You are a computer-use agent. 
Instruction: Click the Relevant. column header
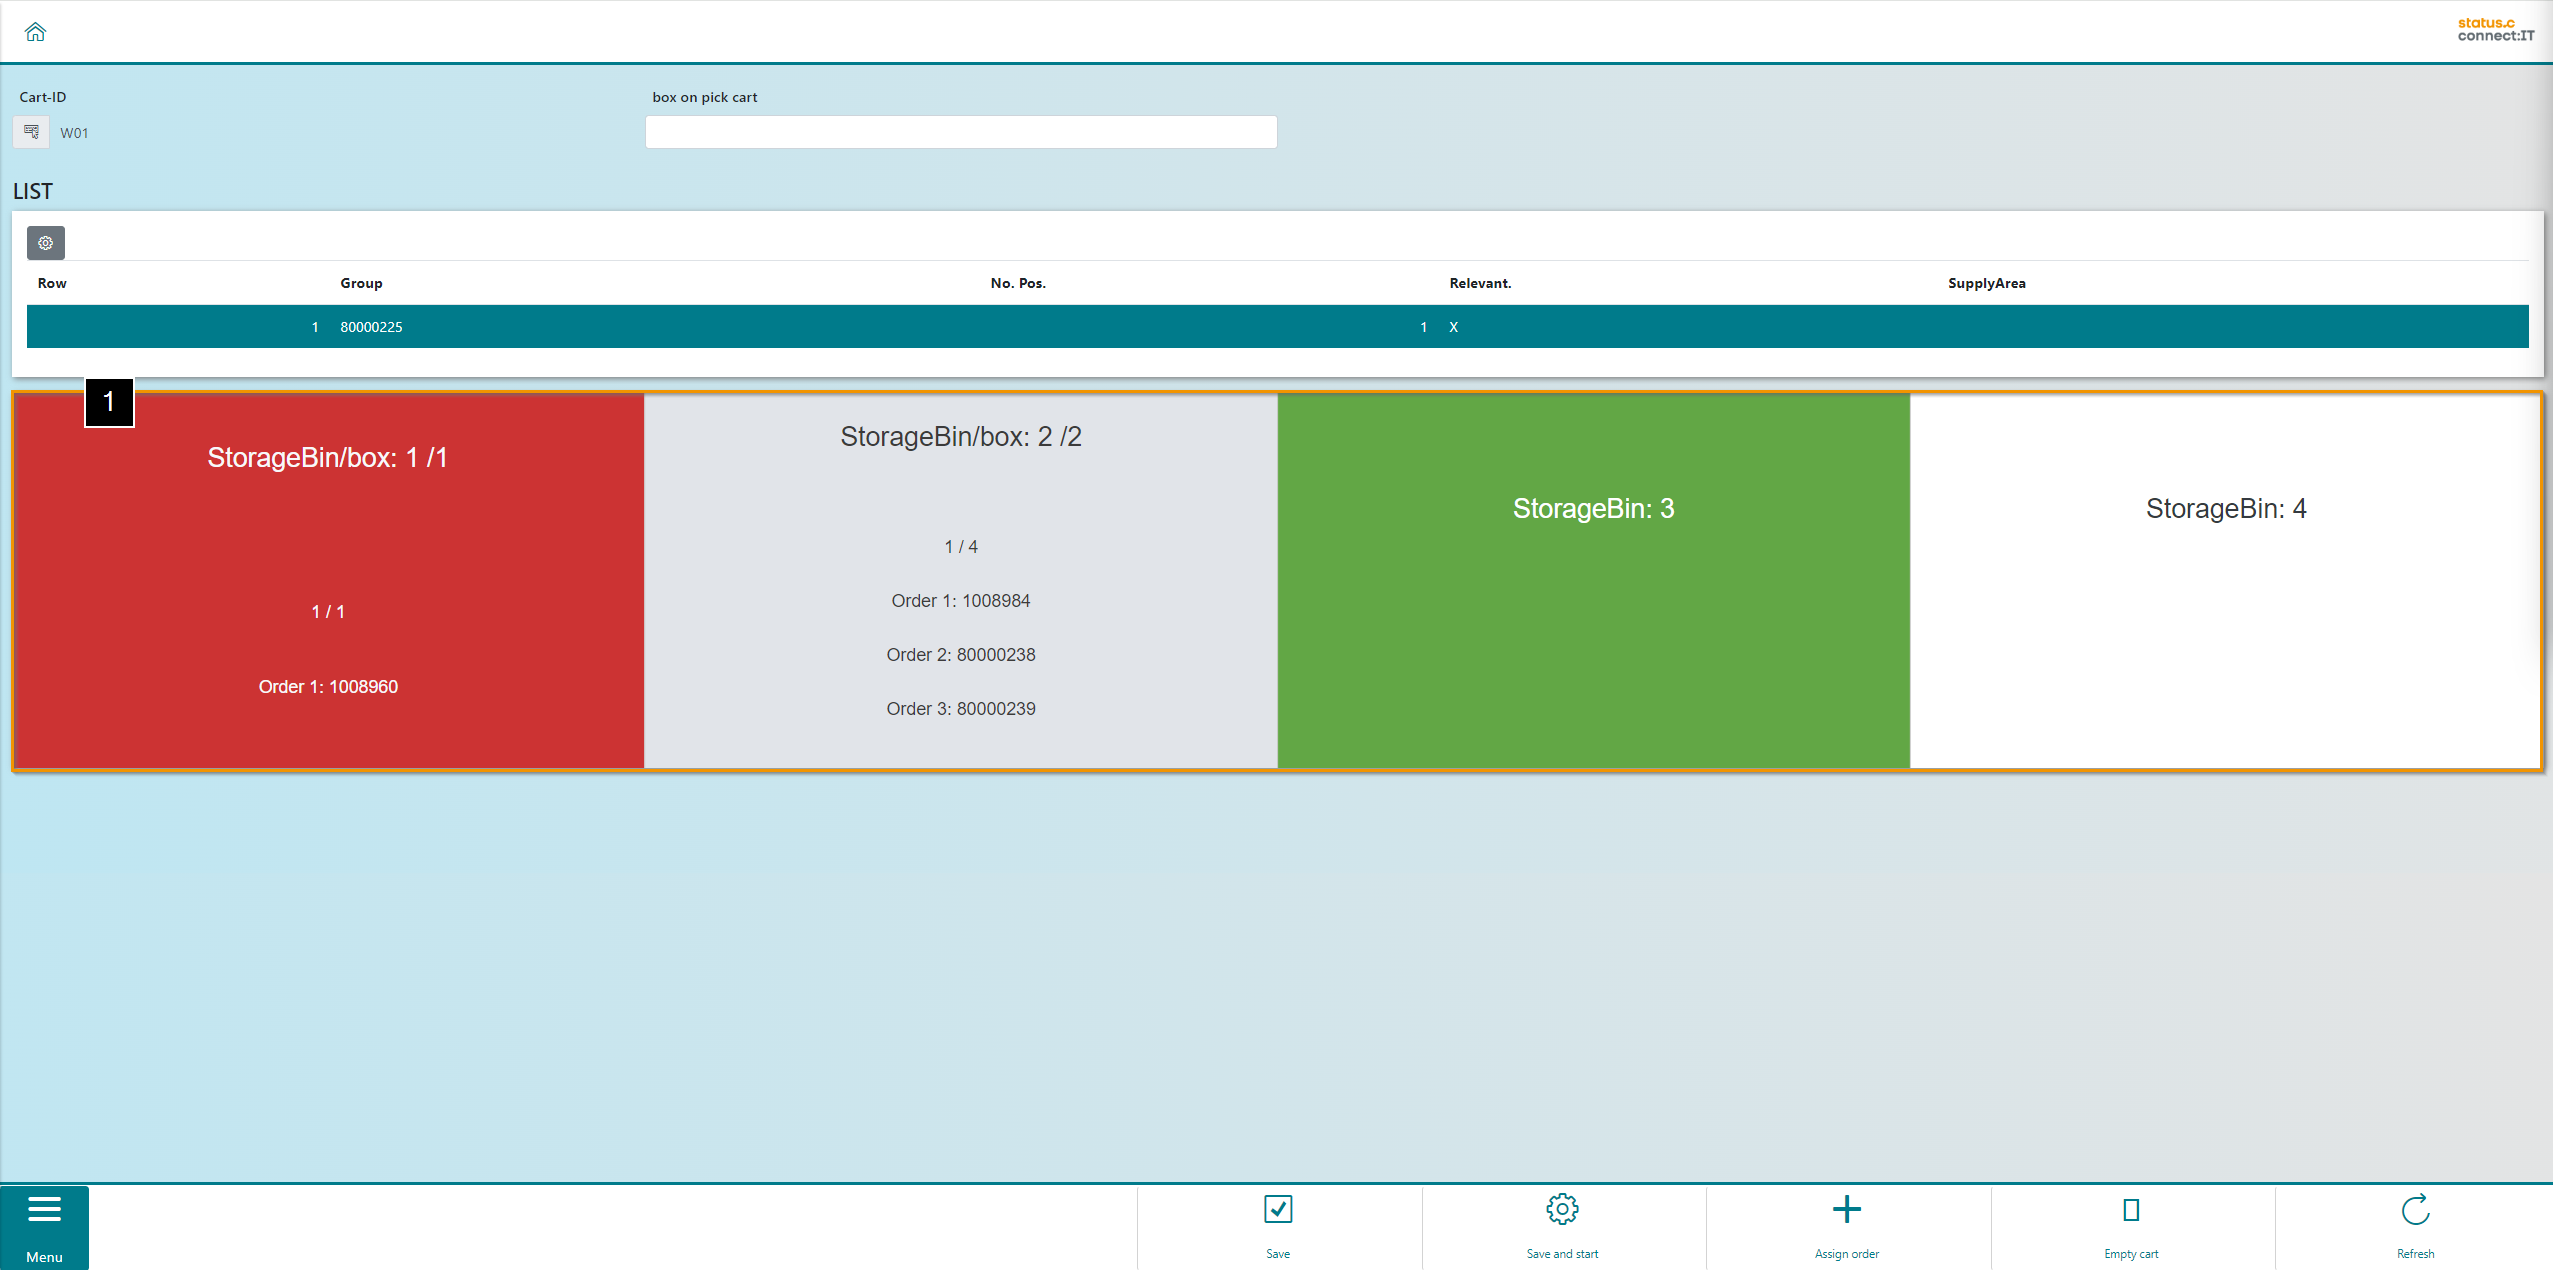pos(1480,283)
